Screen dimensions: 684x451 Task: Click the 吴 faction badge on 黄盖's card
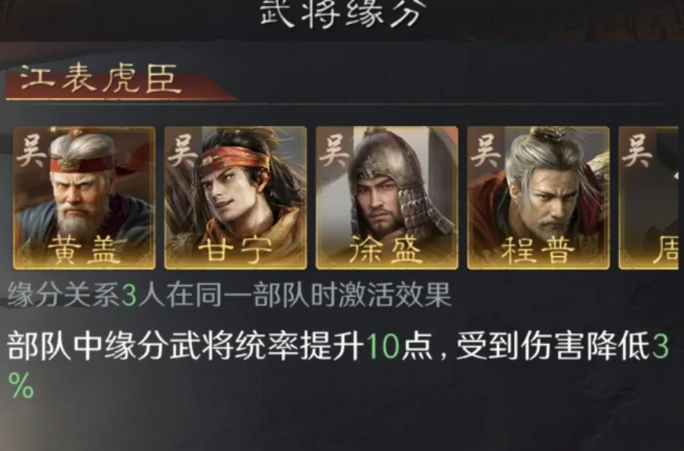click(31, 151)
